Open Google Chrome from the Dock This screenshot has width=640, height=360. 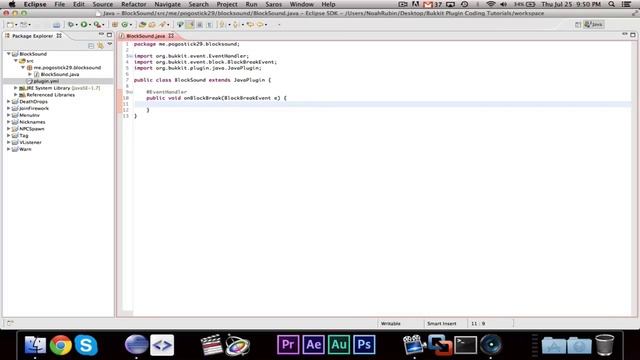pyautogui.click(x=61, y=345)
